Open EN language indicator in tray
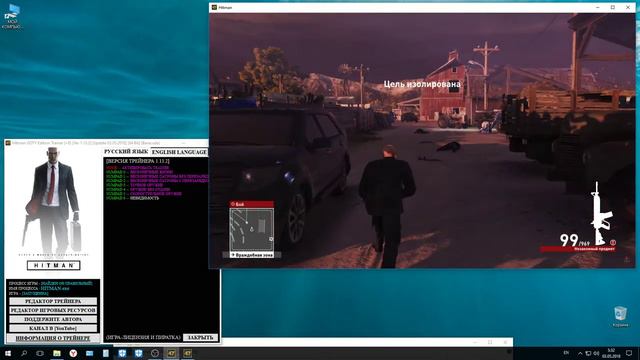Viewport: 640px width, 360px height. click(x=566, y=353)
